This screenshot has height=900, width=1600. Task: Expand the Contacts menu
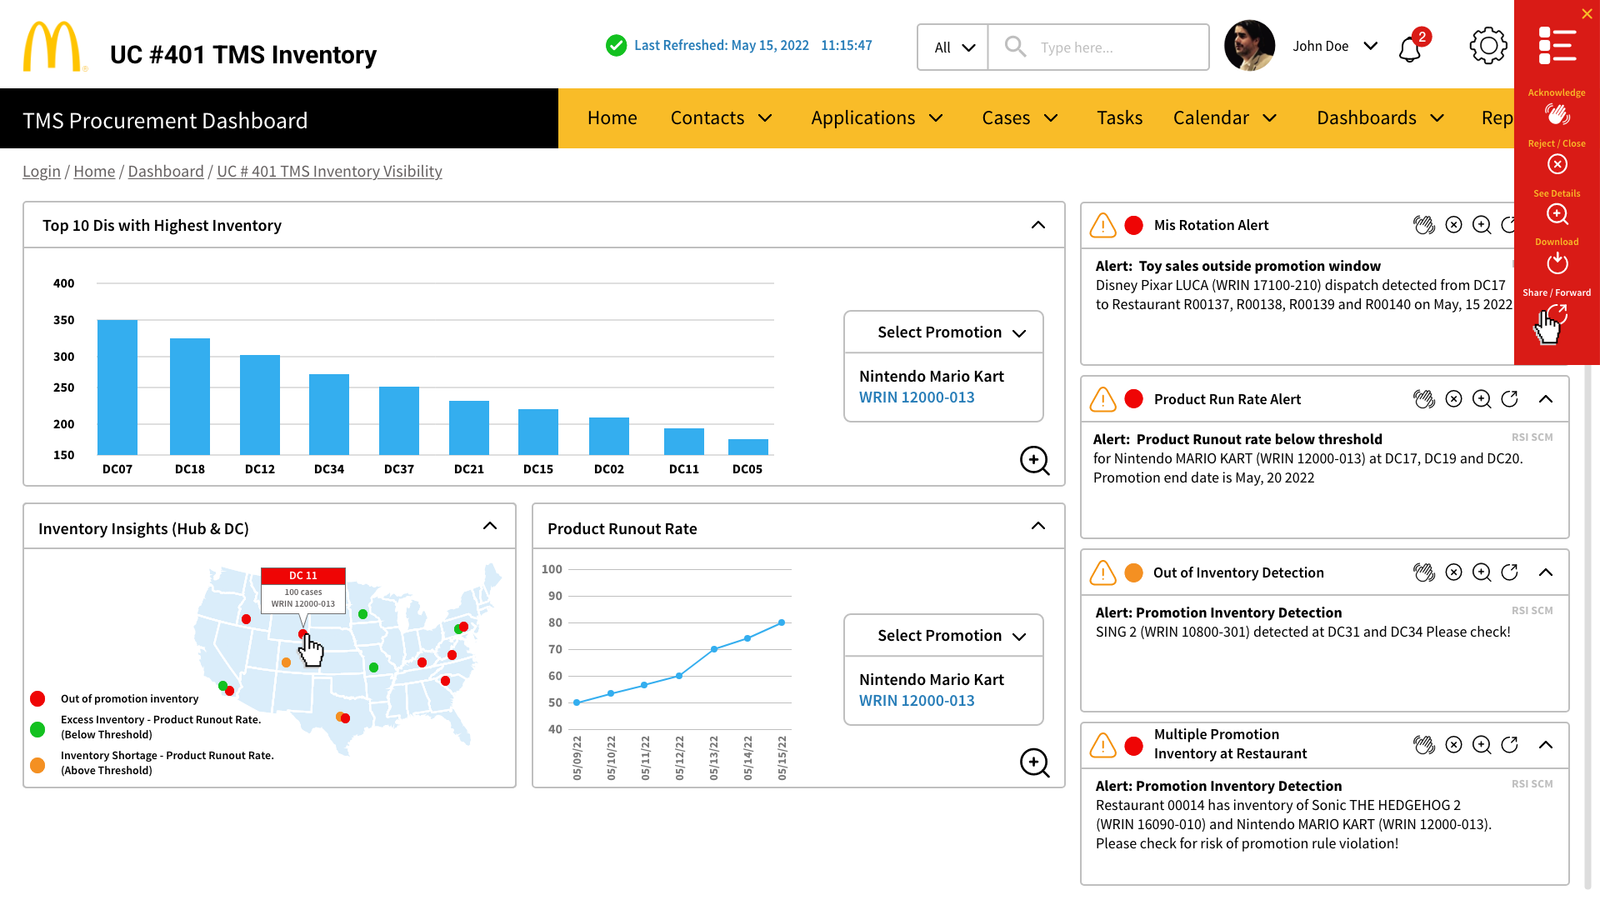(721, 118)
